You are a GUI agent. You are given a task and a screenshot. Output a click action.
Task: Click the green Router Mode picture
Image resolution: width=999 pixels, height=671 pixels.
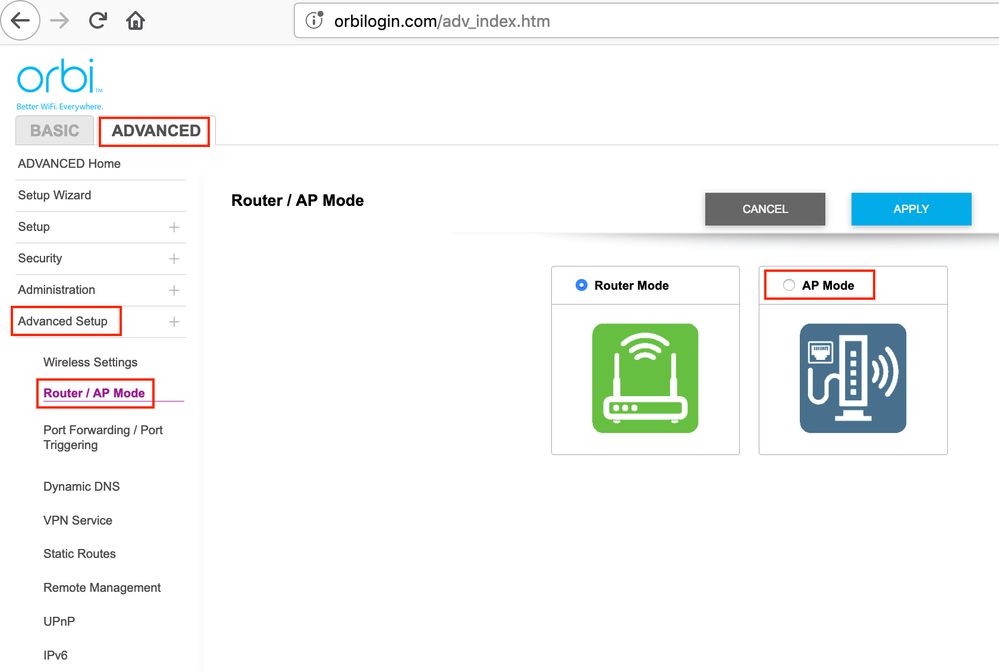click(x=645, y=378)
